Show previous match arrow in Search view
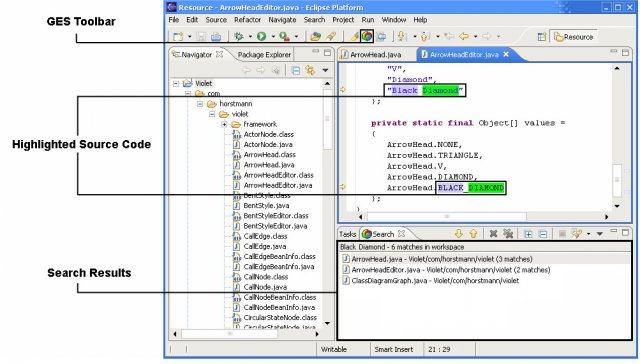The width and height of the screenshot is (640, 364). point(473,234)
